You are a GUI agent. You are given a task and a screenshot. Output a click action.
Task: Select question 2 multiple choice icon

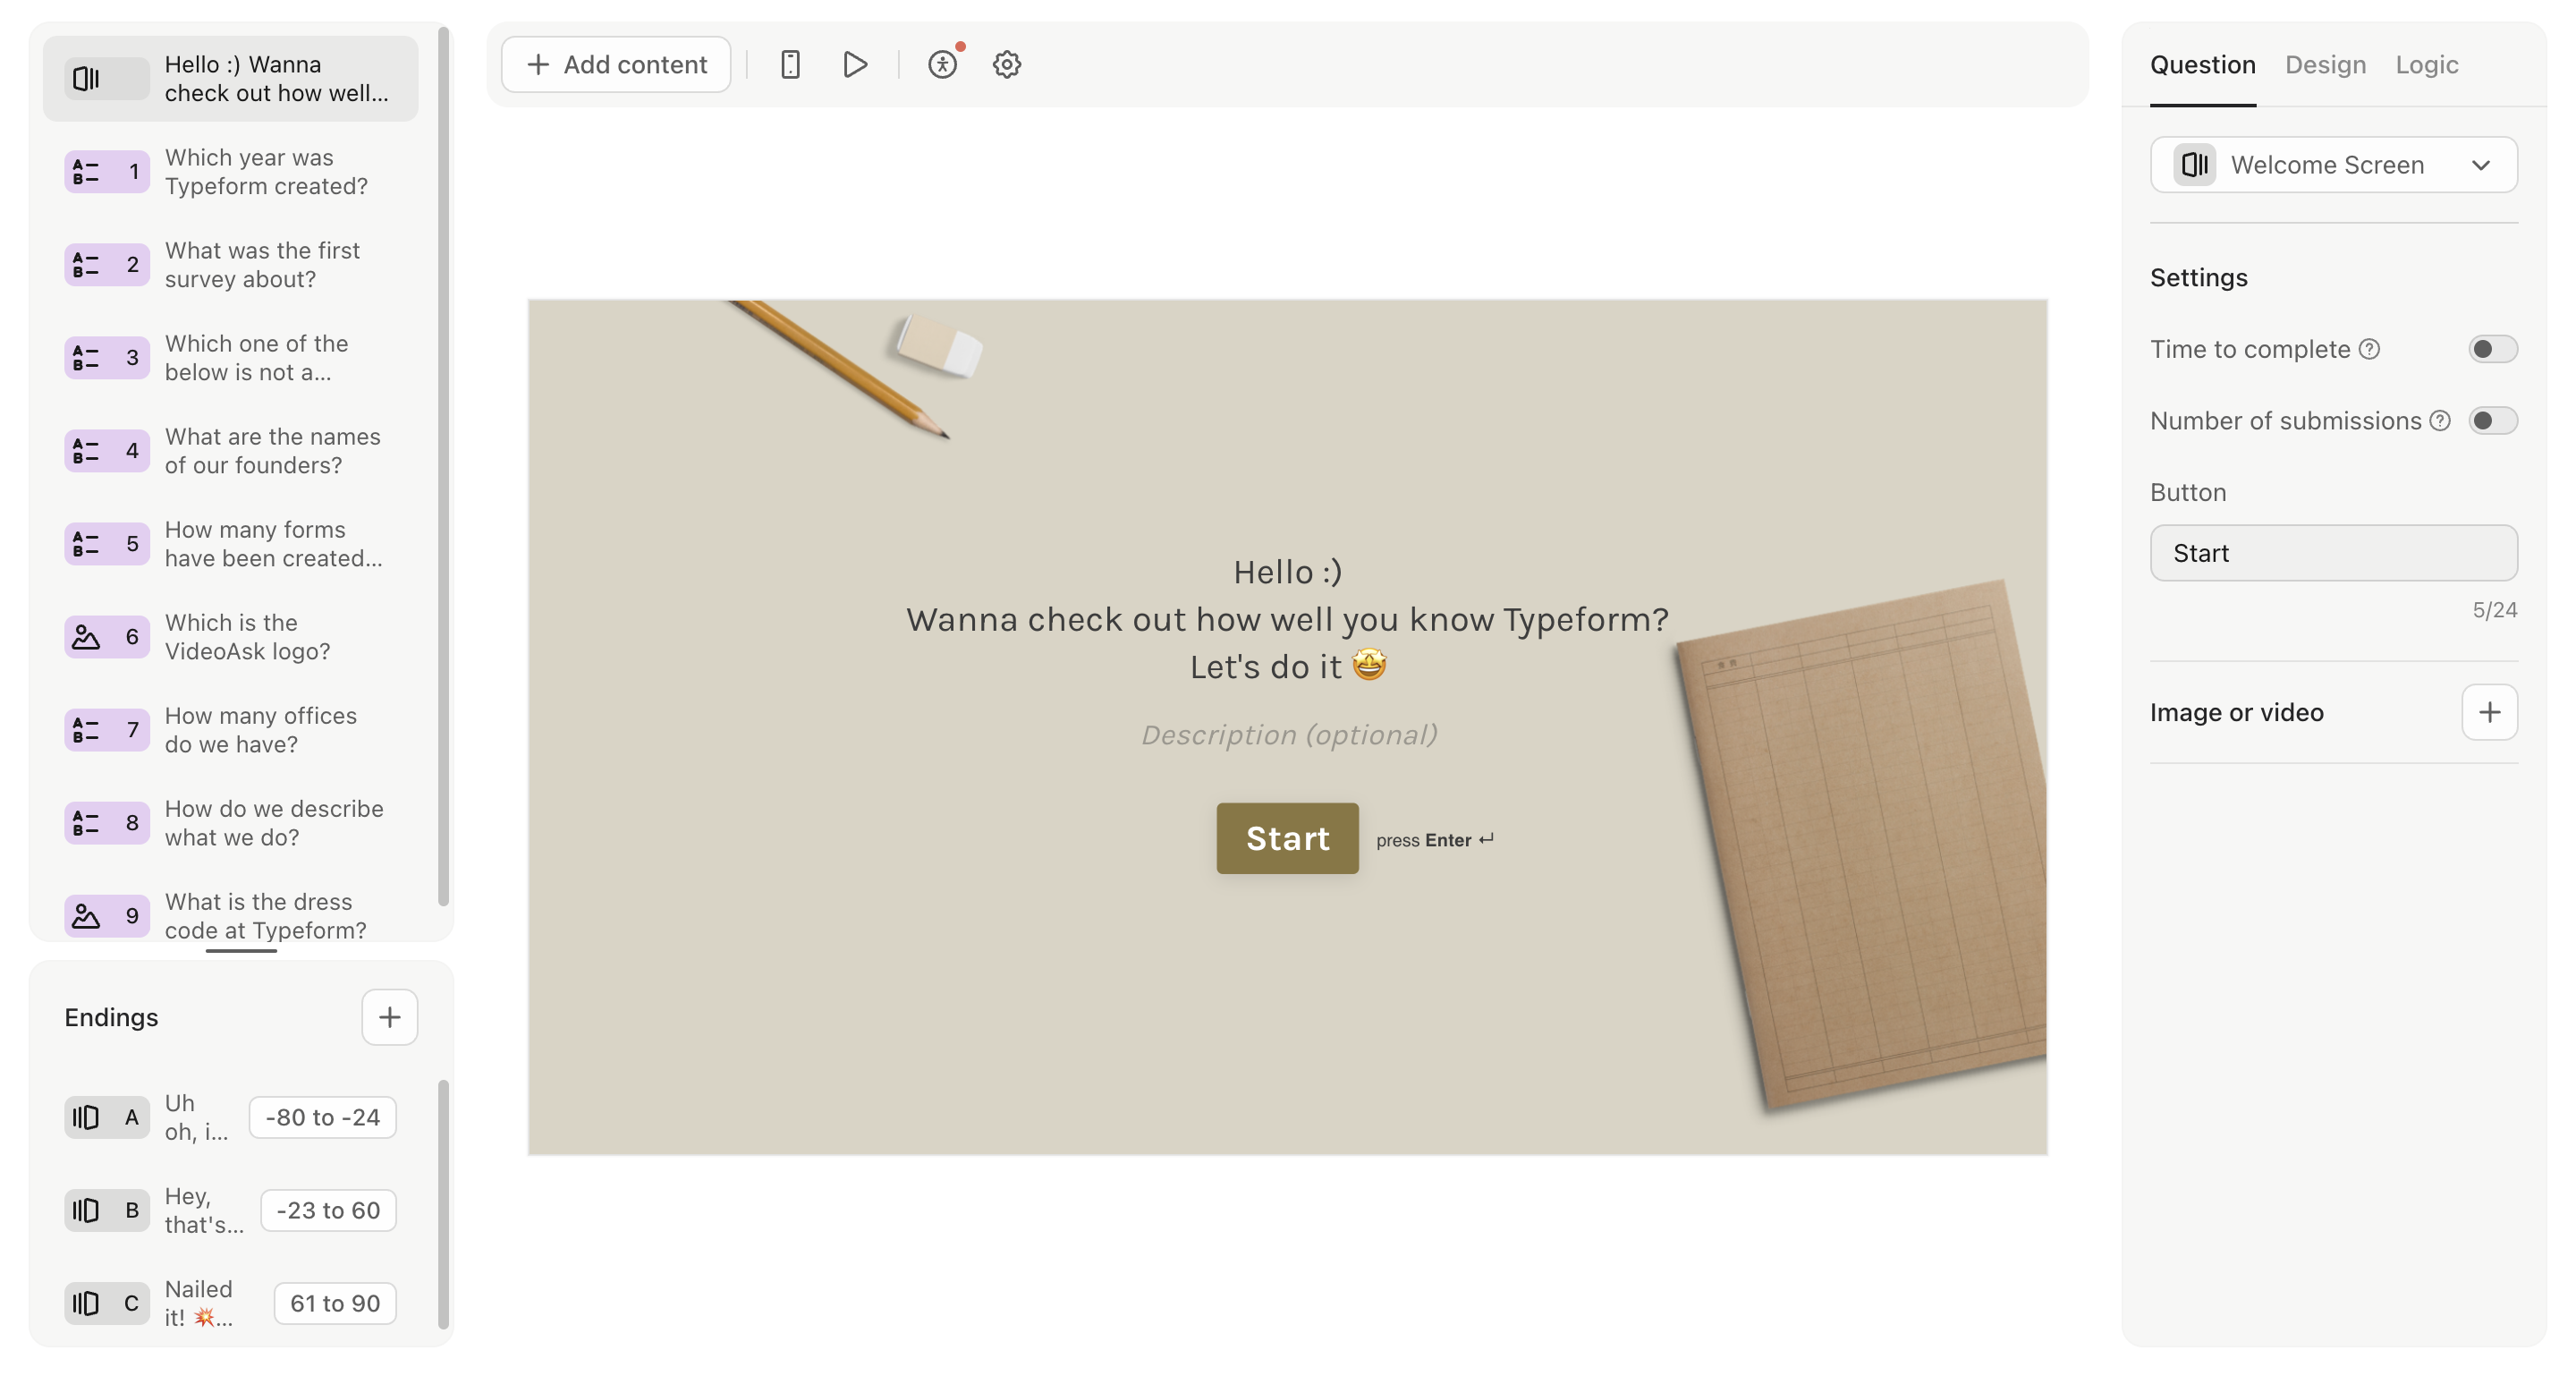pyautogui.click(x=107, y=265)
